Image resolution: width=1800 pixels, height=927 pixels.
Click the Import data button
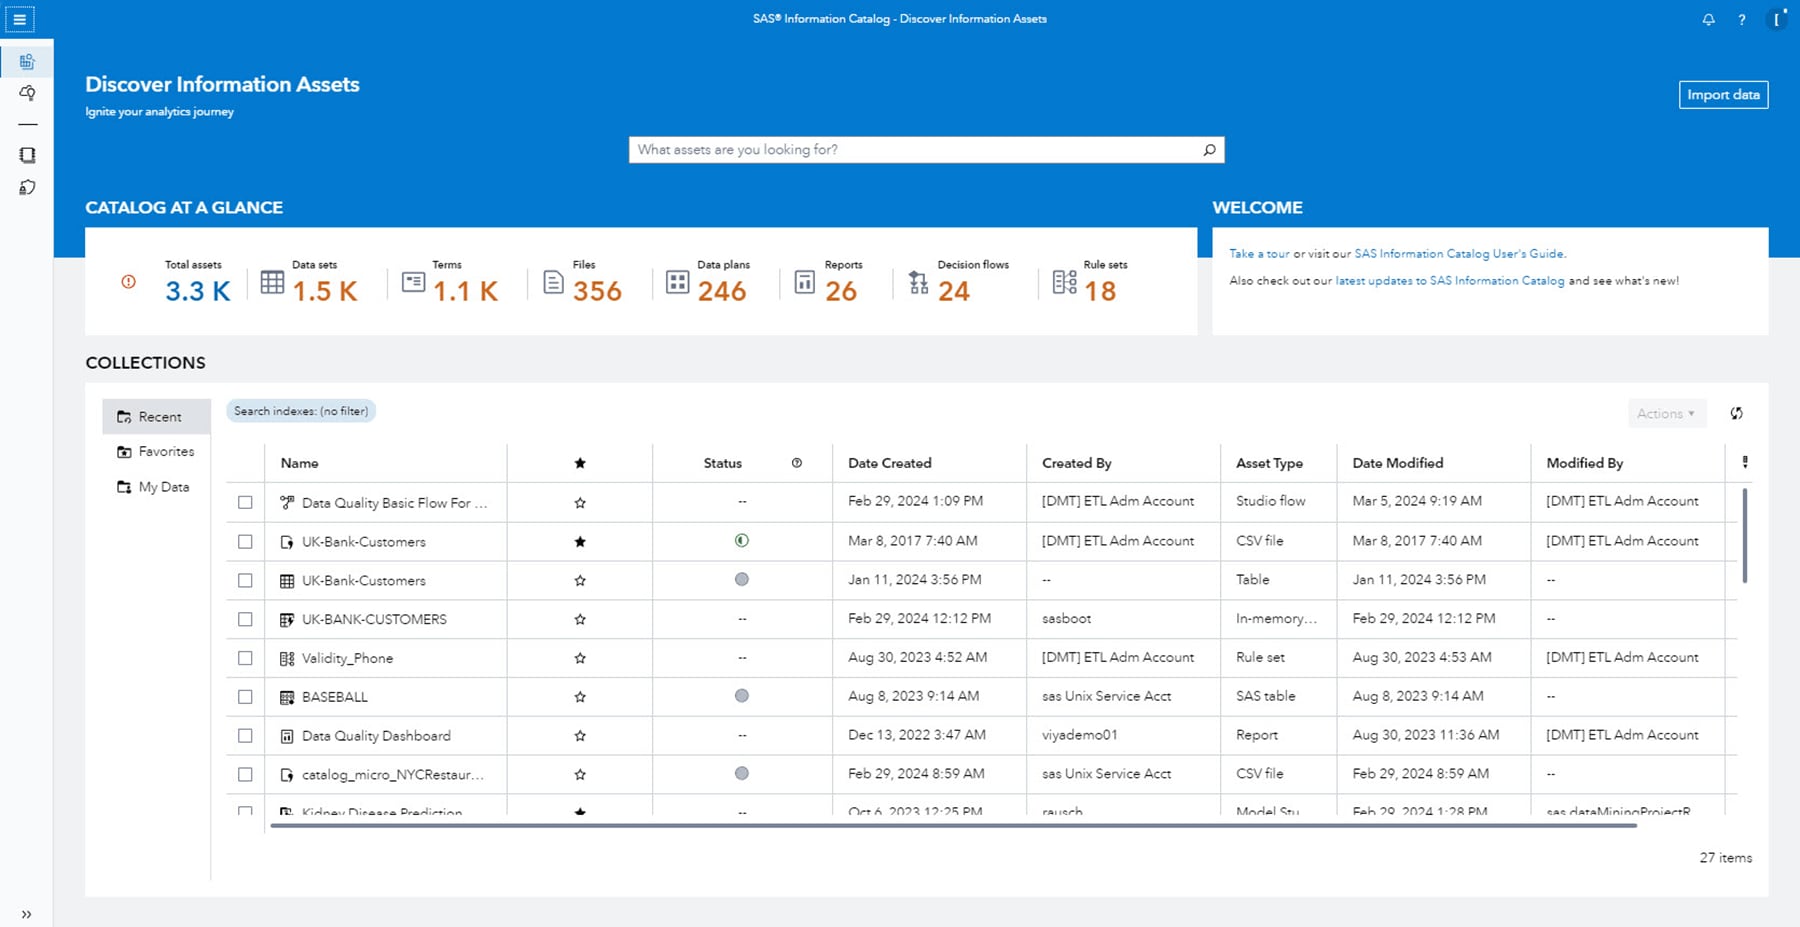(x=1723, y=94)
